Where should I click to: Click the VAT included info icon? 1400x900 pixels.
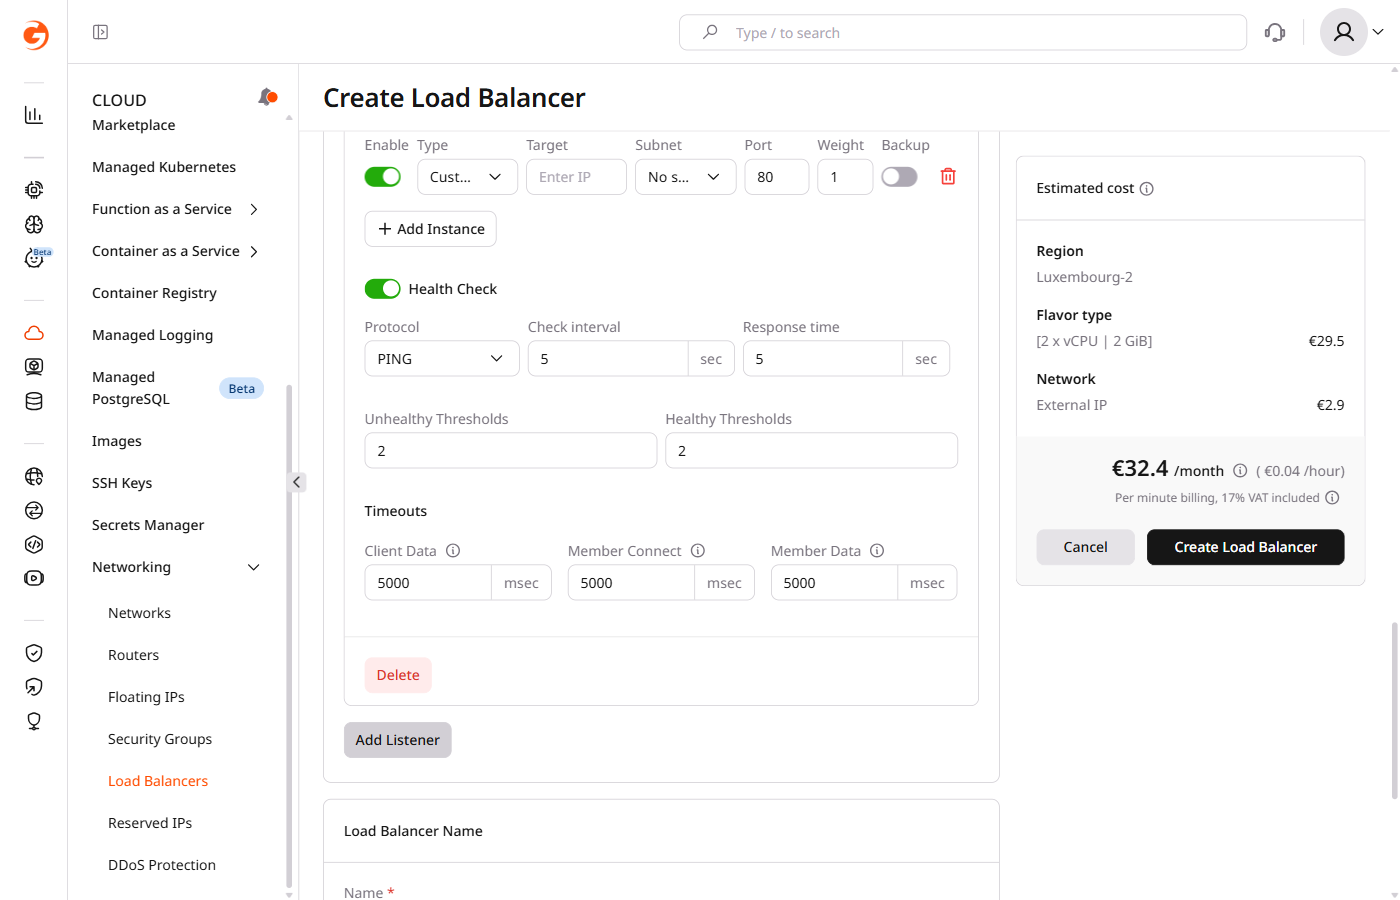tap(1332, 497)
